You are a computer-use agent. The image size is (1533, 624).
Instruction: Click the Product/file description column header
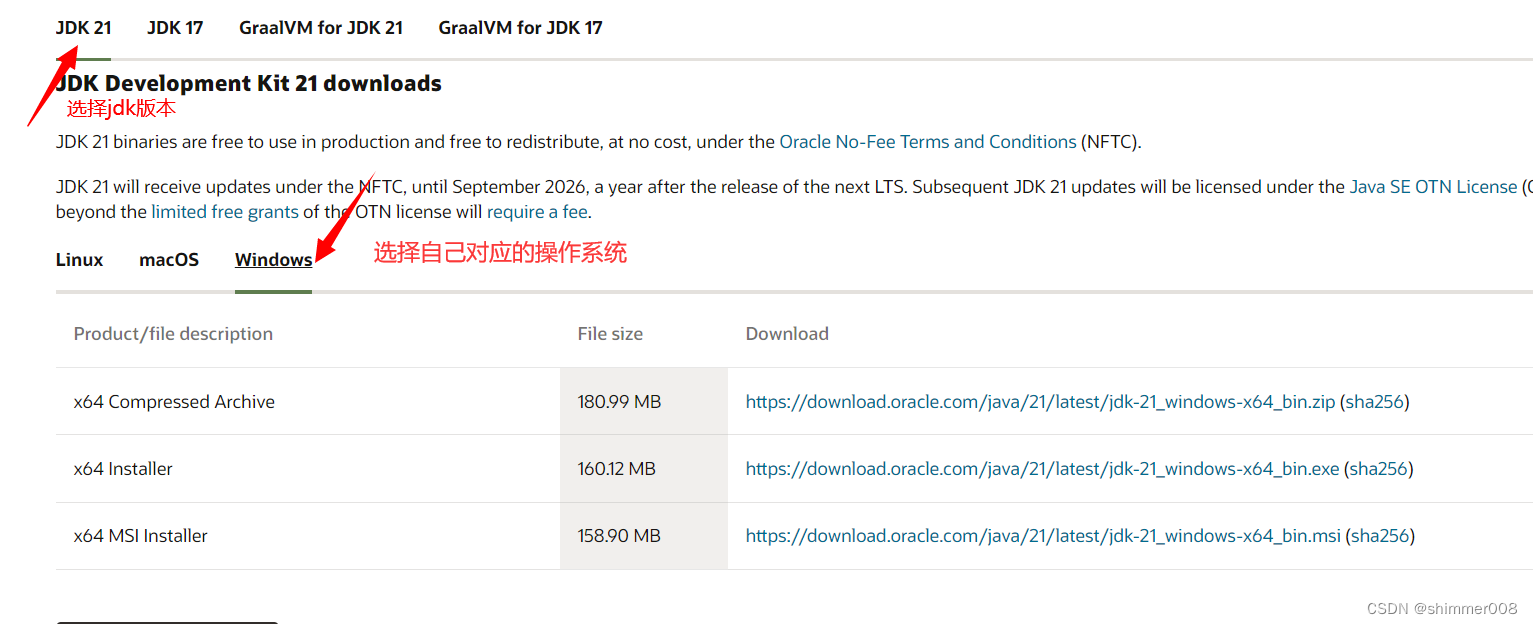point(173,333)
